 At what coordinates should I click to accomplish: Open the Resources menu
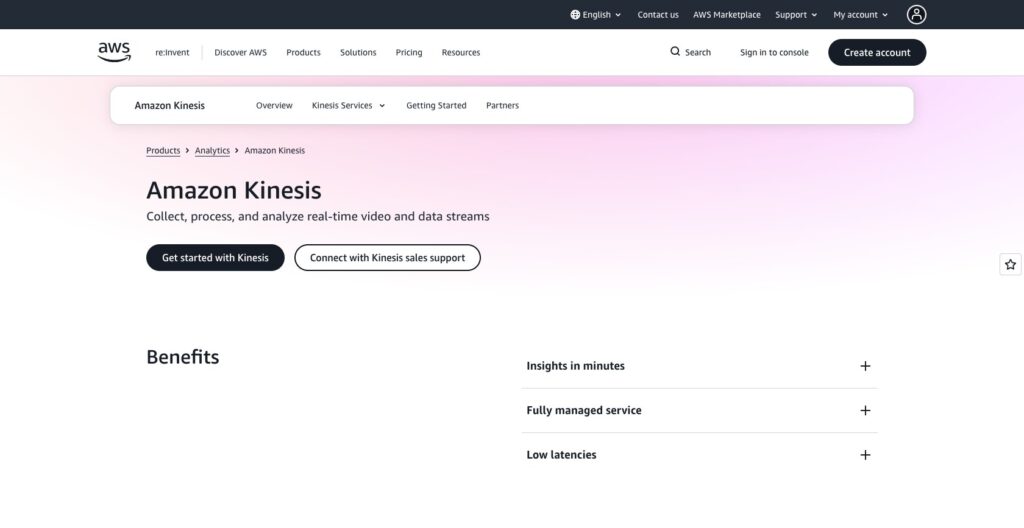460,52
